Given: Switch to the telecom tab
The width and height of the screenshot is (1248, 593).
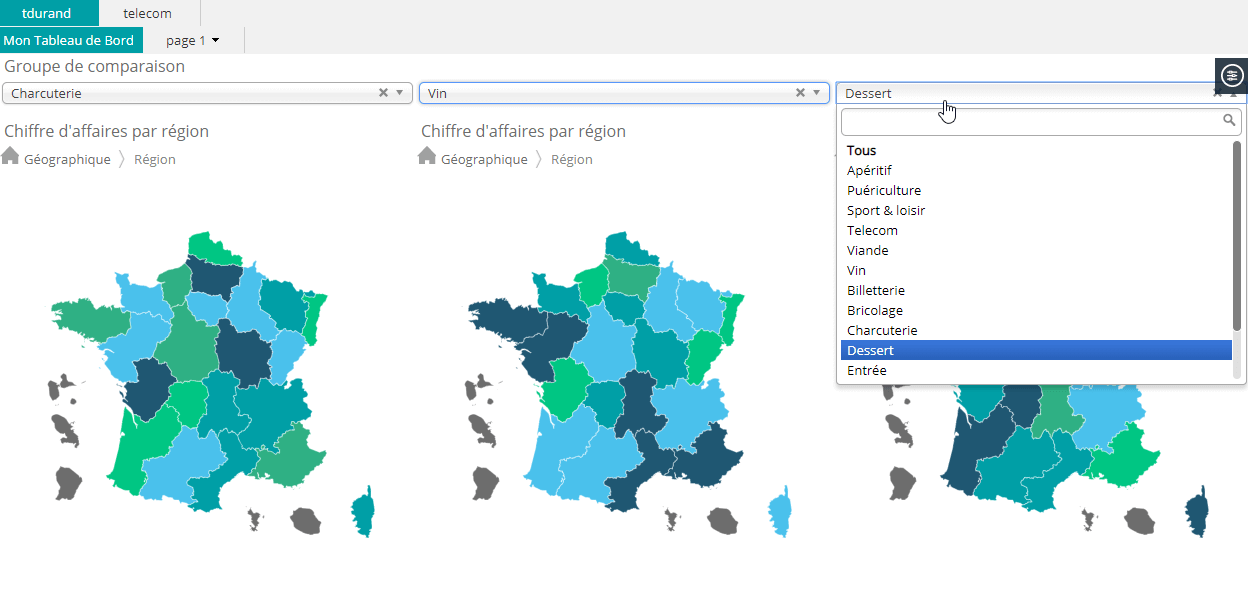Looking at the screenshot, I should pos(148,13).
